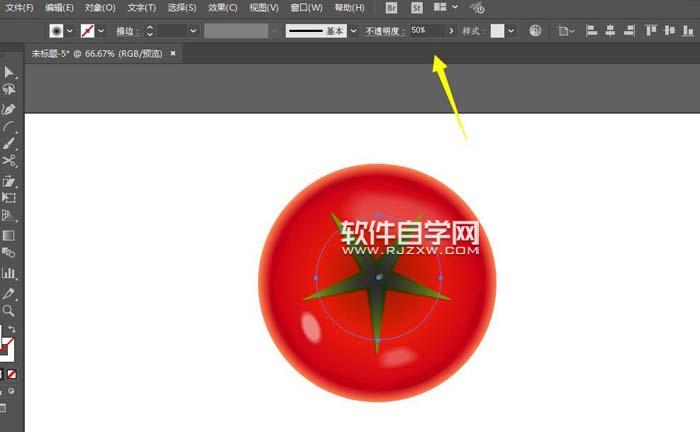Open the 对象(O) menu
The height and width of the screenshot is (432, 700).
100,8
